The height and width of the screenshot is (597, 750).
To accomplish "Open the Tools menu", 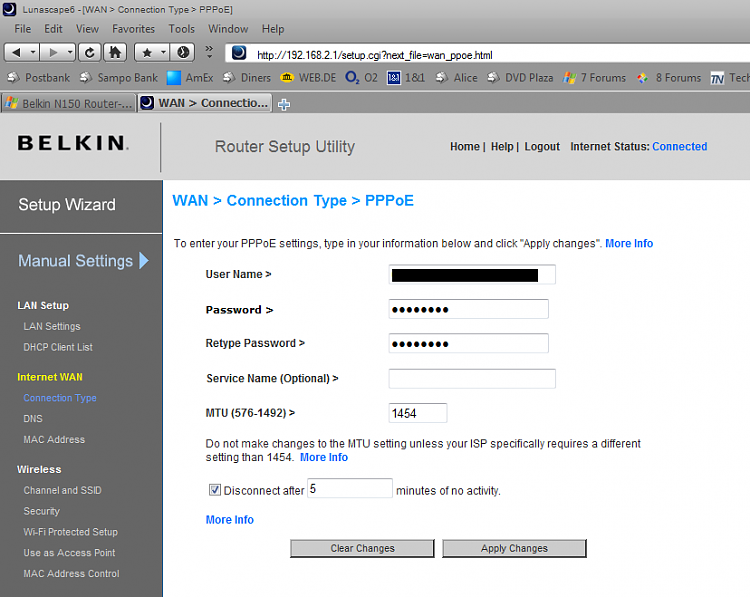I will coord(181,29).
